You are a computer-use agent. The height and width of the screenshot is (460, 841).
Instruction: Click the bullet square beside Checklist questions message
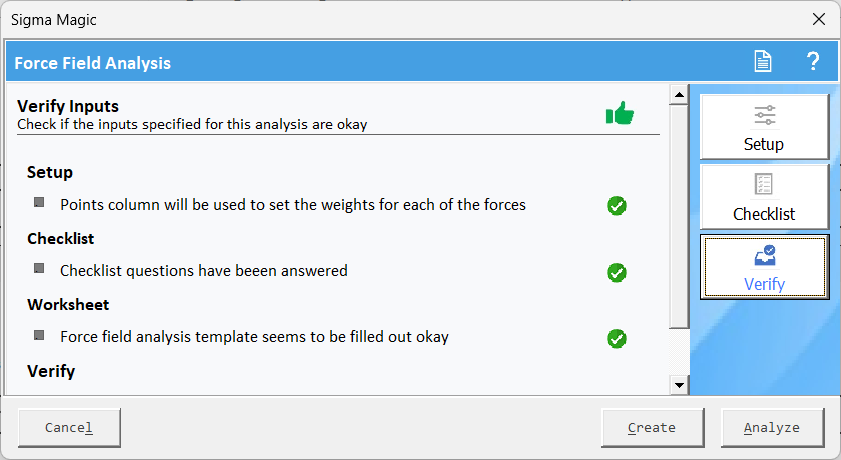pos(39,268)
